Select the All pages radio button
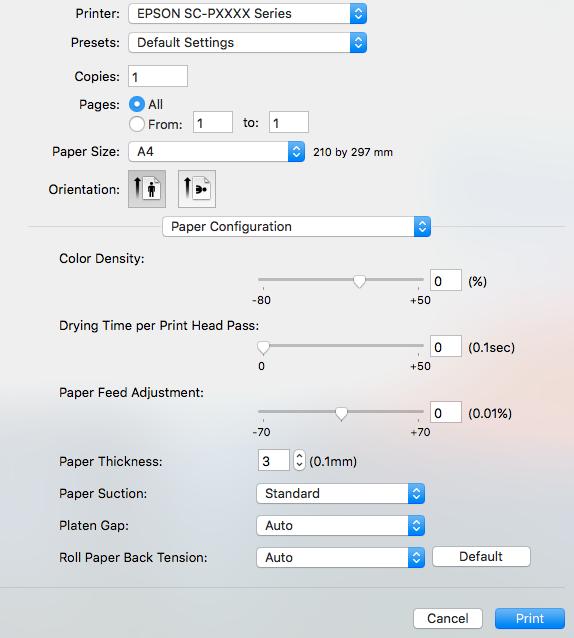The height and width of the screenshot is (638, 574). tap(137, 104)
